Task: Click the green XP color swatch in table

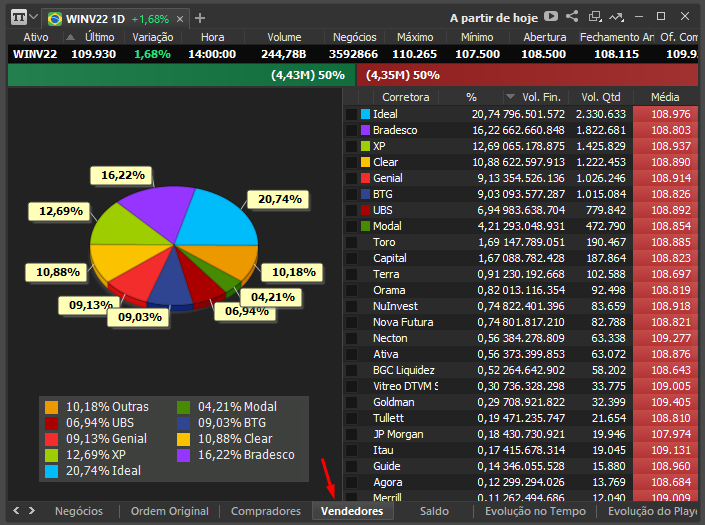Action: tap(365, 146)
